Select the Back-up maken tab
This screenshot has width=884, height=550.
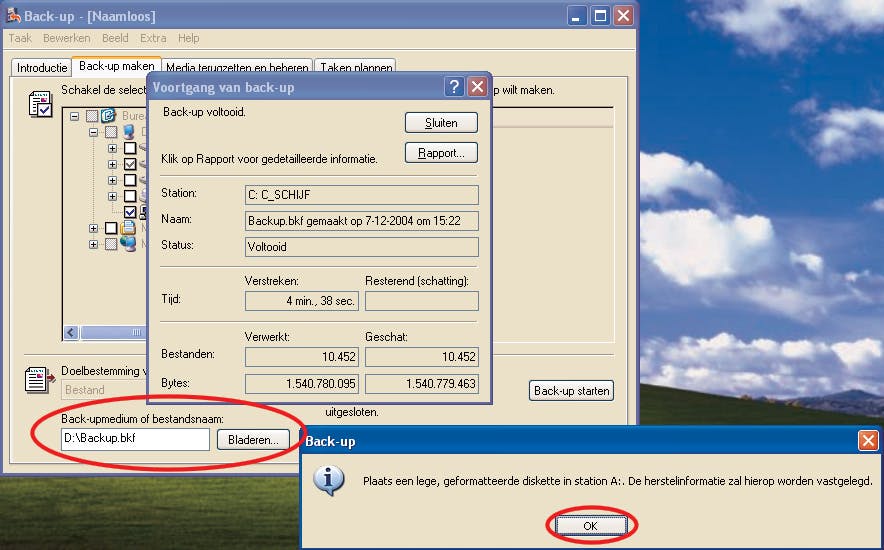117,66
